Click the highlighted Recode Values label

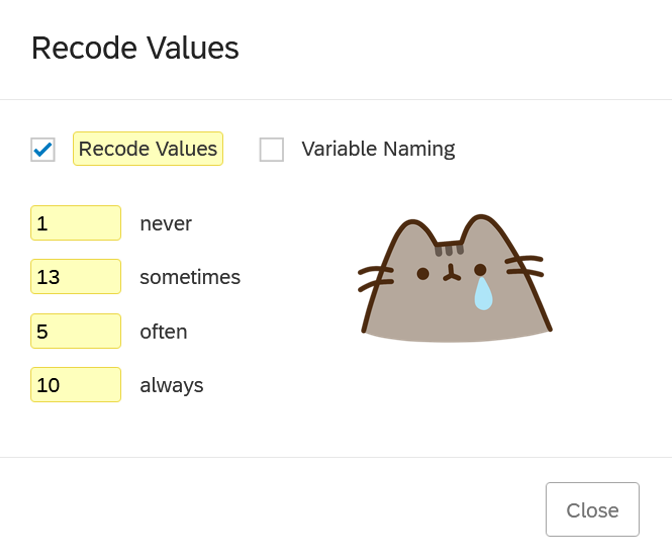coord(148,149)
